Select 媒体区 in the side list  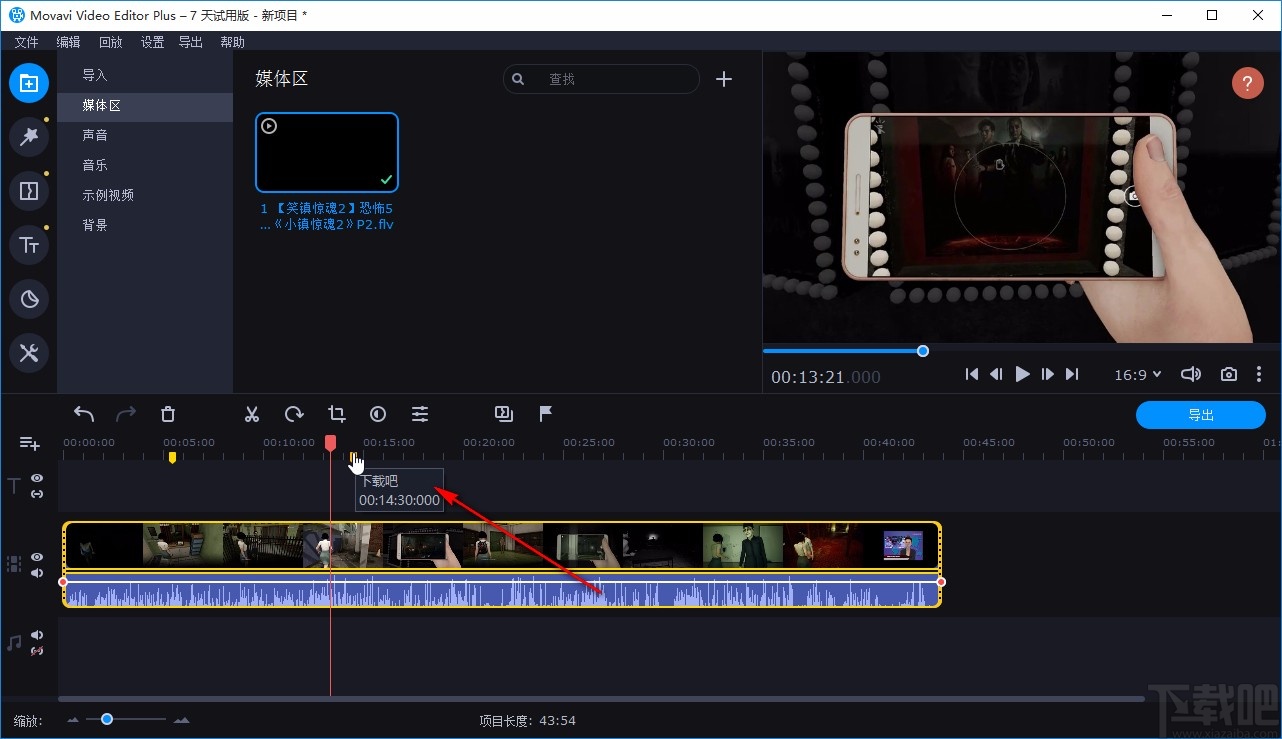tap(145, 105)
